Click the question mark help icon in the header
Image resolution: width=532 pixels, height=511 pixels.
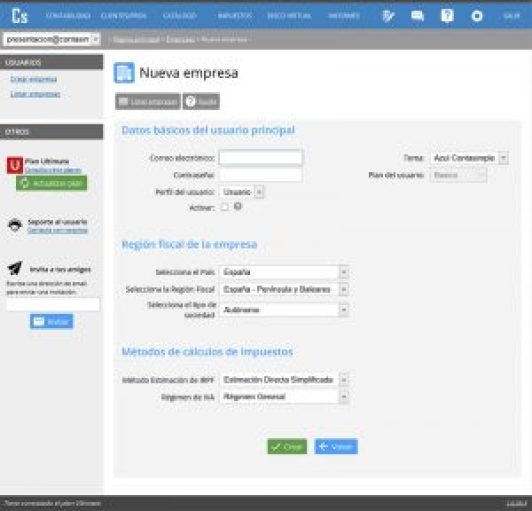click(x=447, y=16)
